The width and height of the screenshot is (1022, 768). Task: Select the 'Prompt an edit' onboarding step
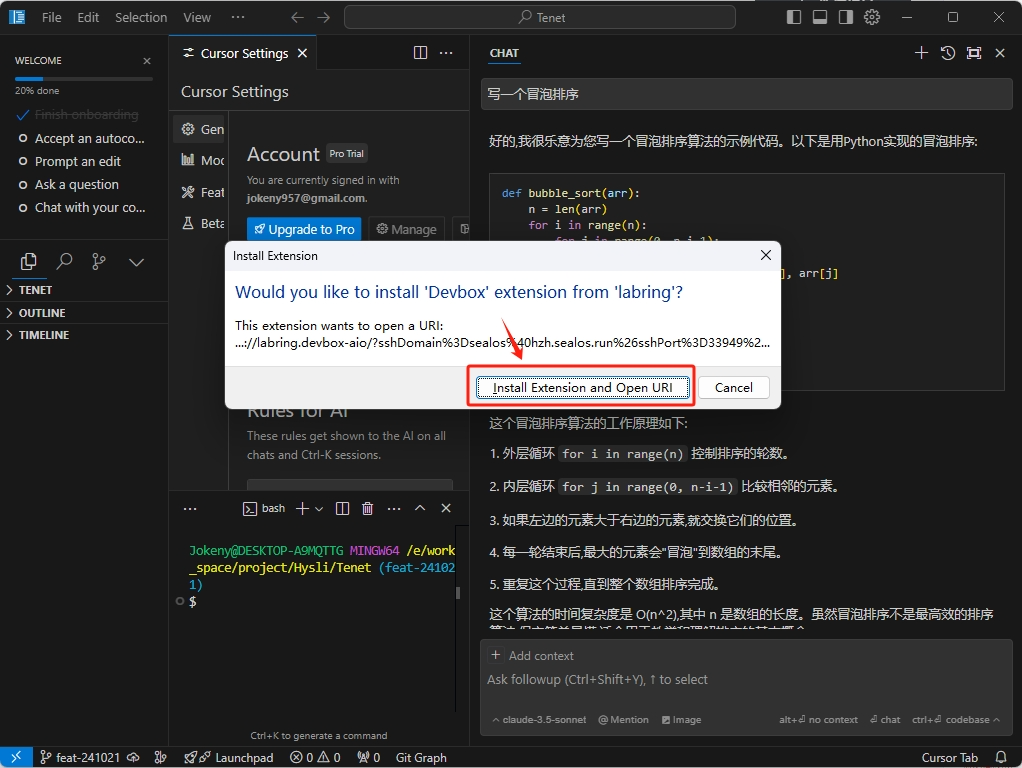pos(77,161)
